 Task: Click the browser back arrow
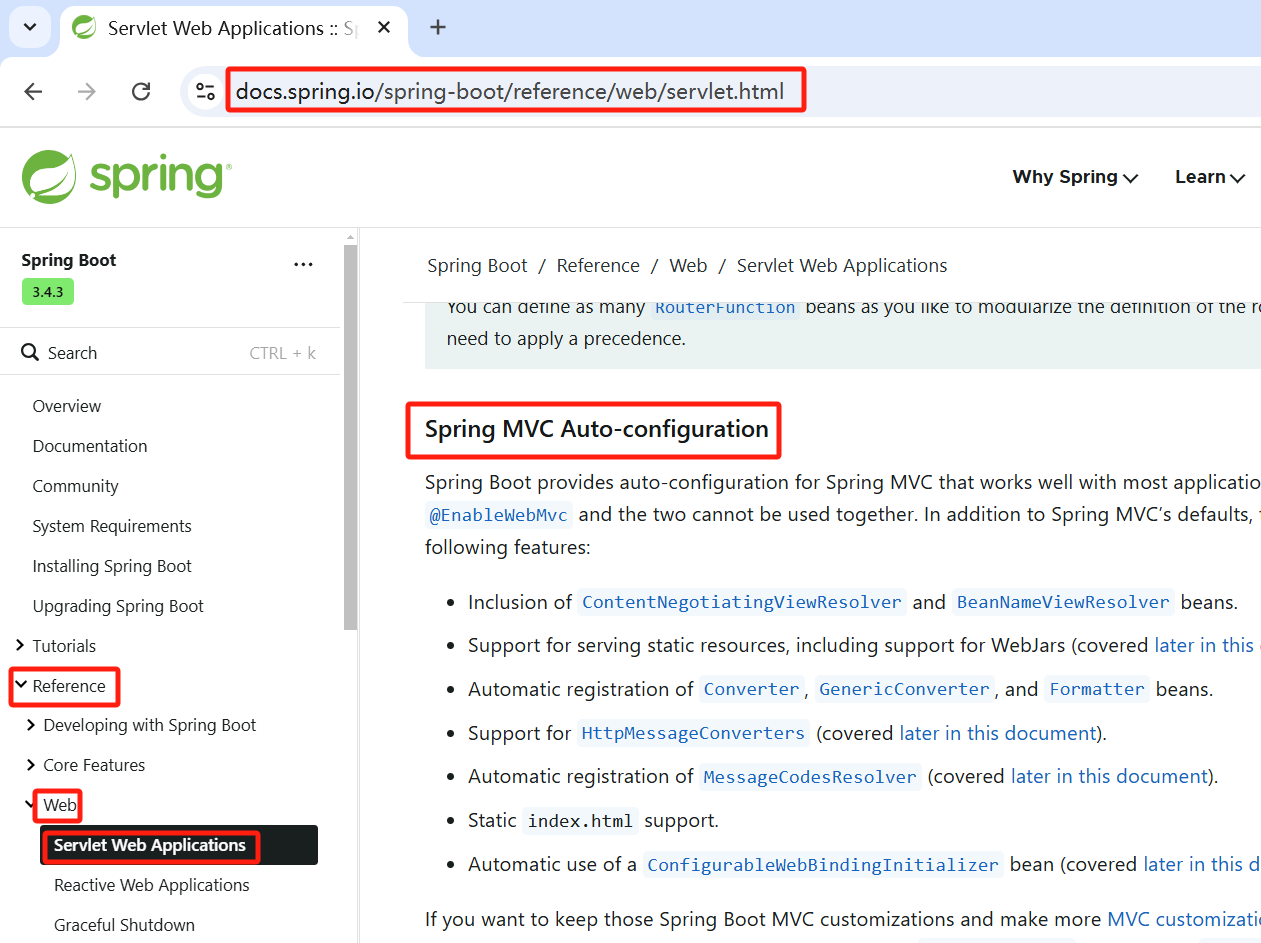click(x=33, y=92)
